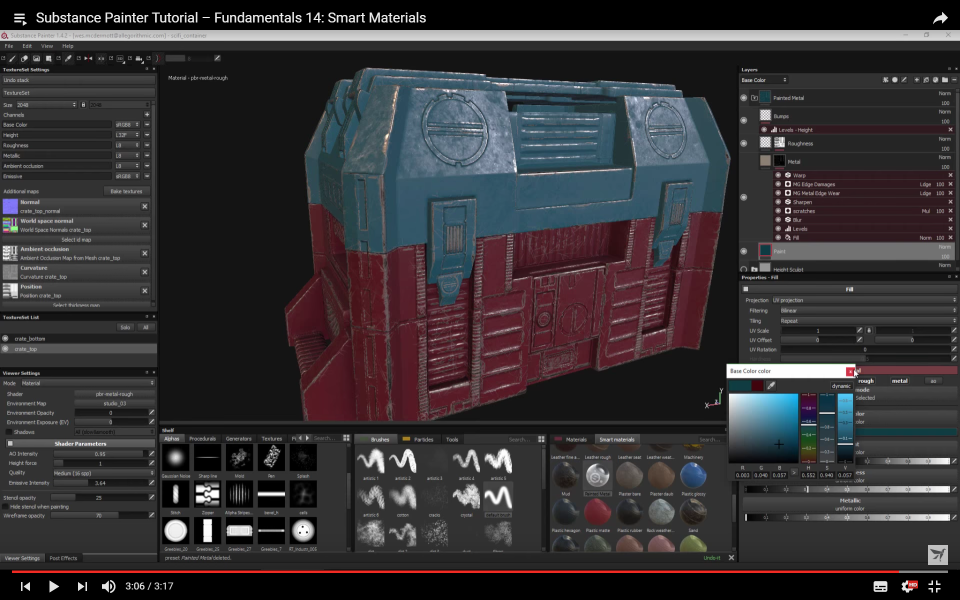Switch to Smart materials tab in shelf
Image resolution: width=960 pixels, height=600 pixels.
click(616, 439)
